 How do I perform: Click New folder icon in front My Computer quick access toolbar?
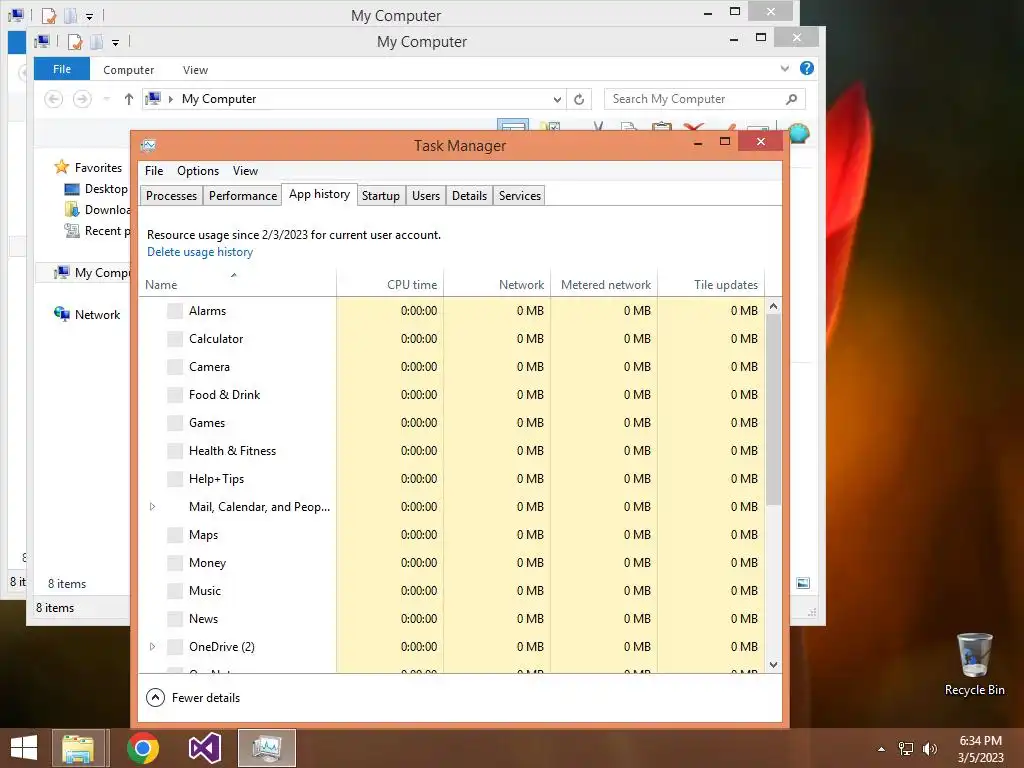coord(97,42)
